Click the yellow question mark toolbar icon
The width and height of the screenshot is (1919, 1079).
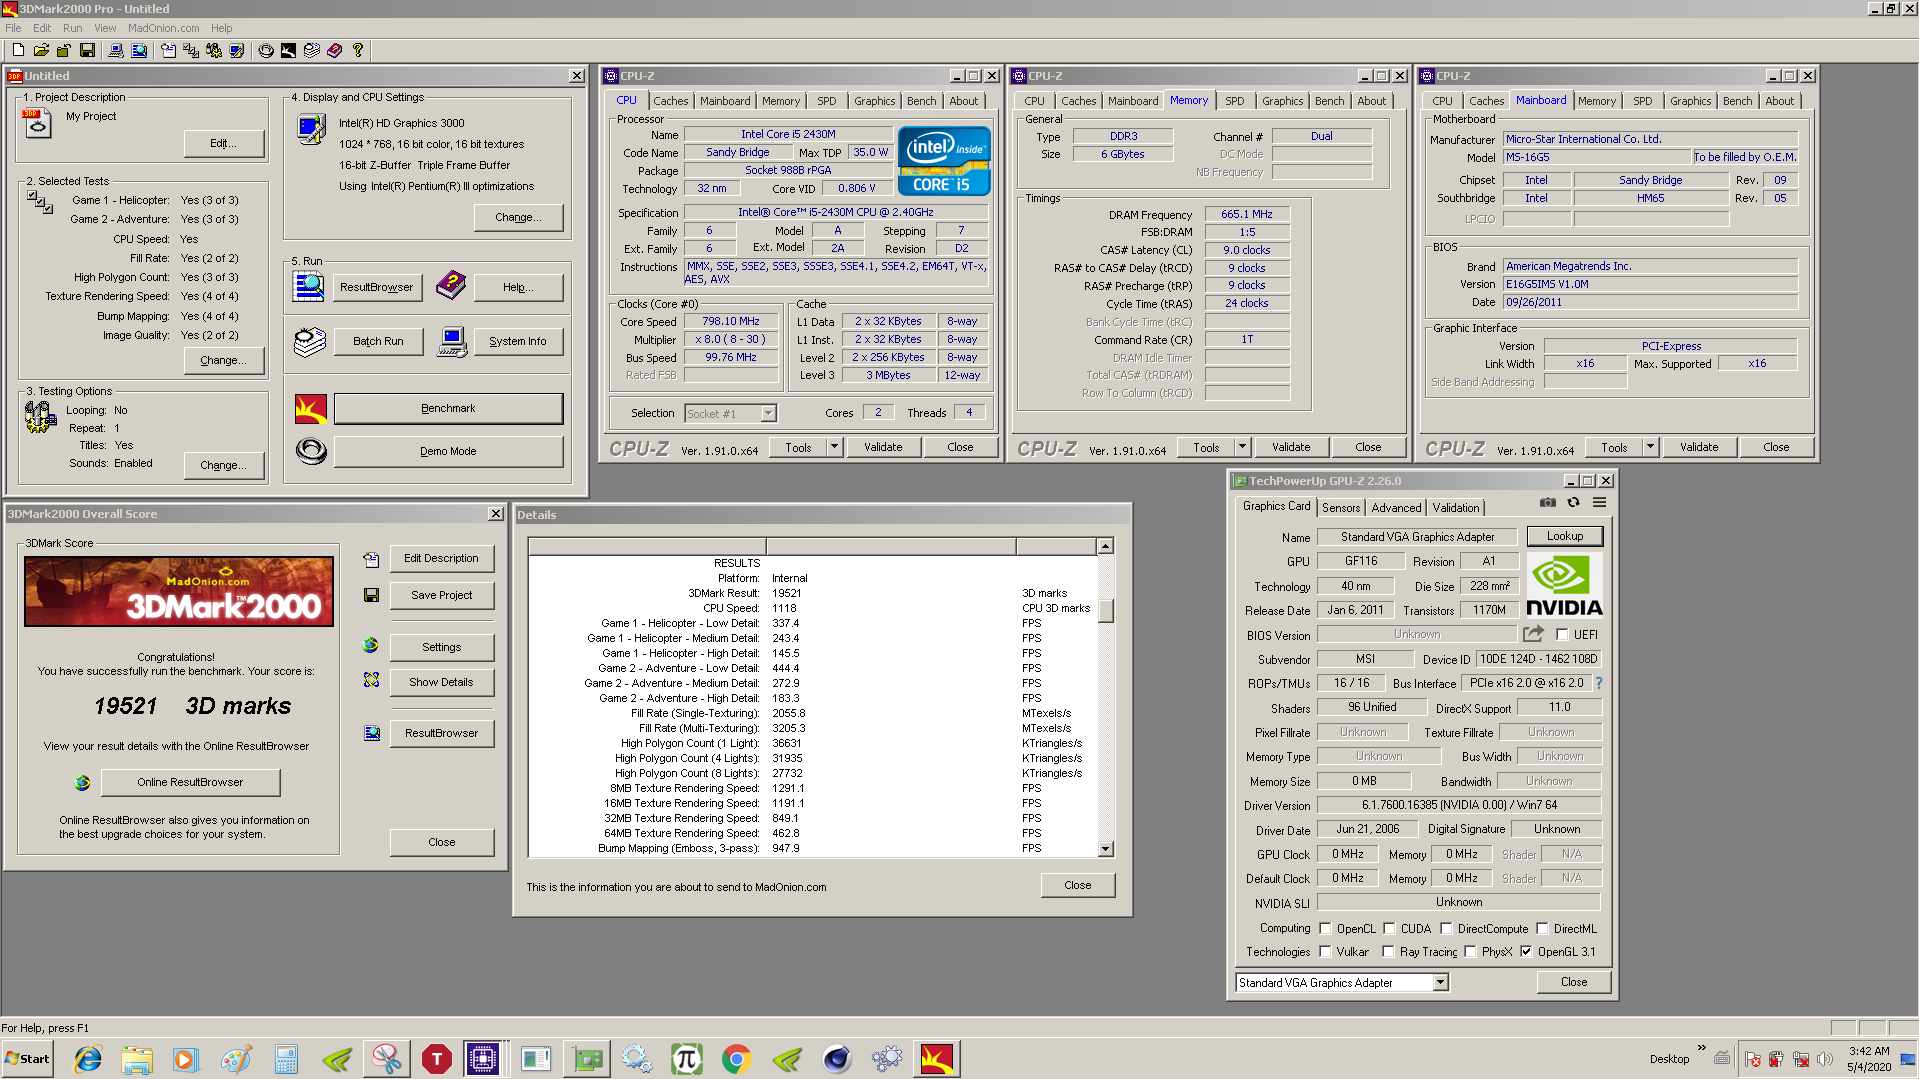(358, 50)
